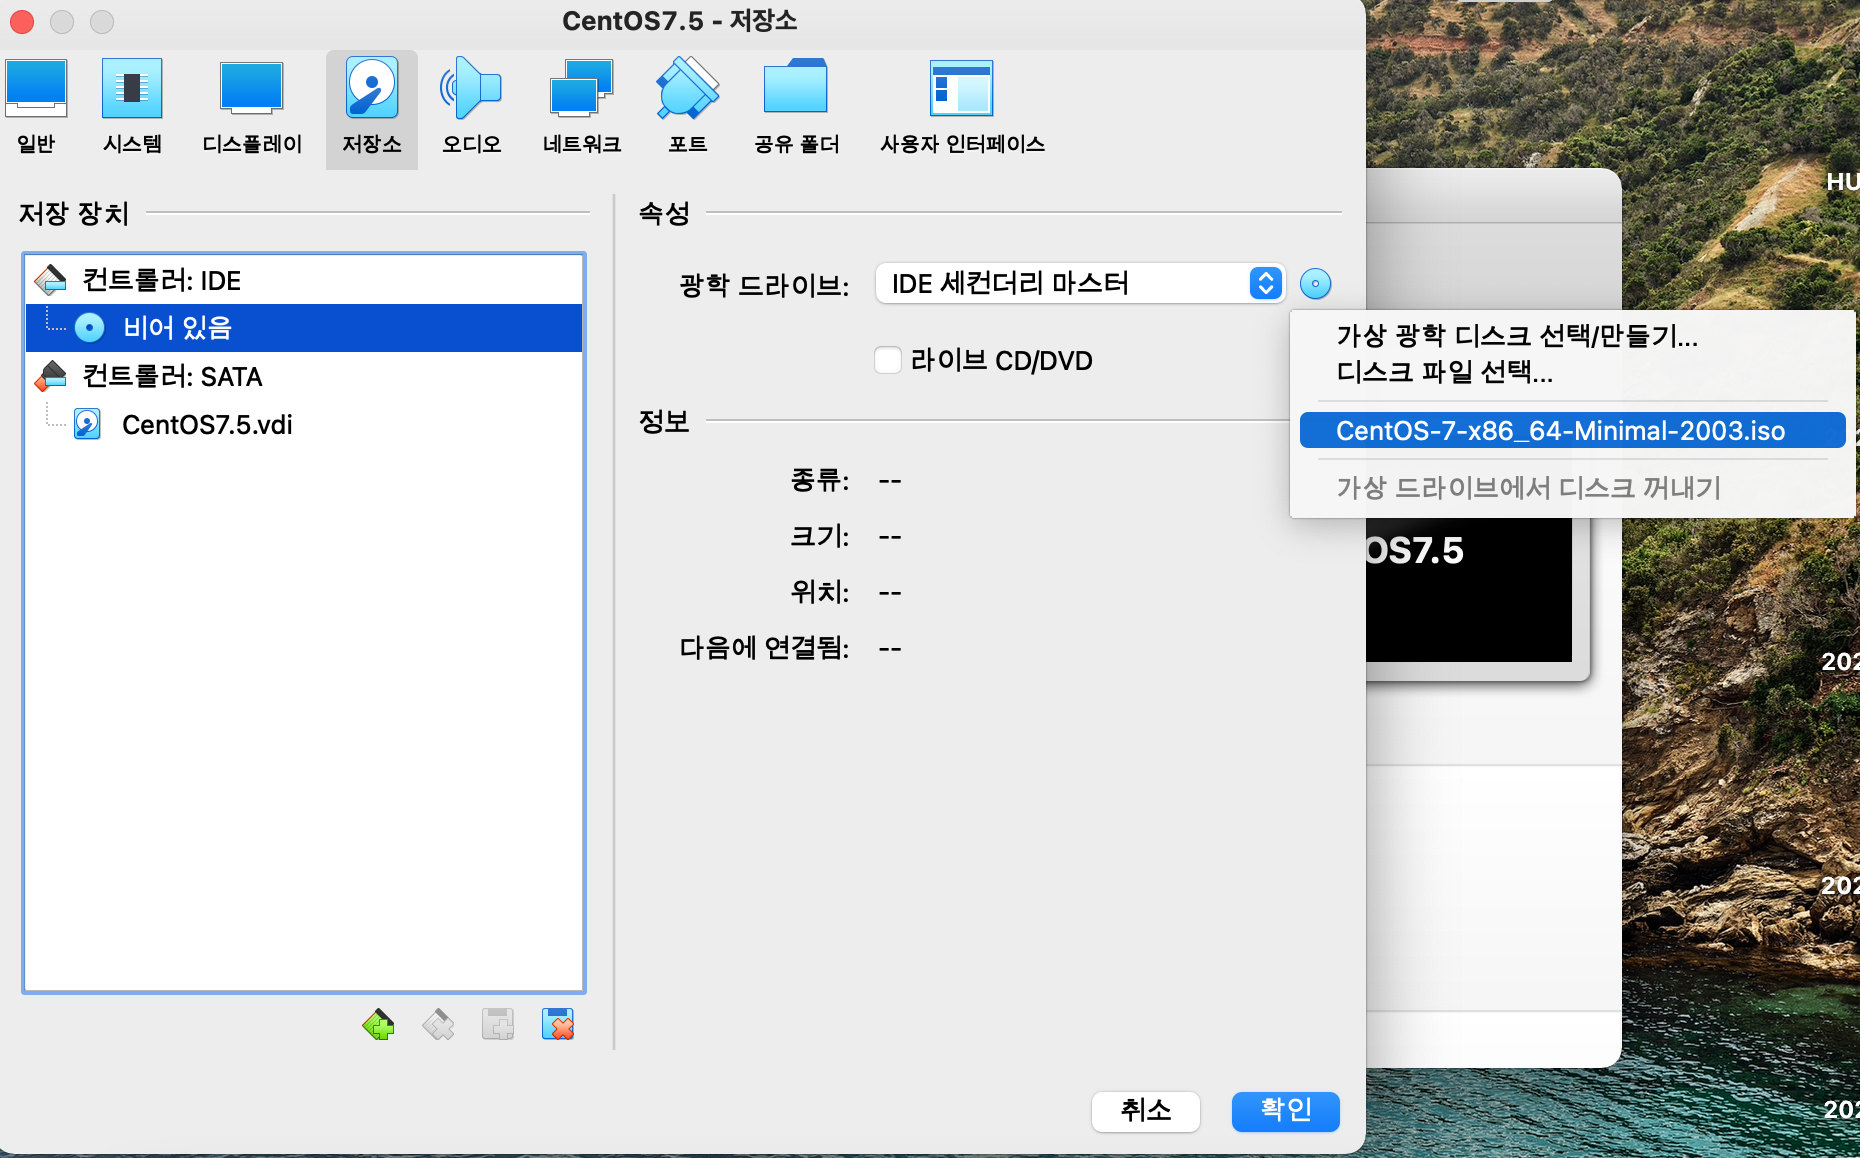
Task: Click the remove attachment icon
Action: coord(558,1025)
